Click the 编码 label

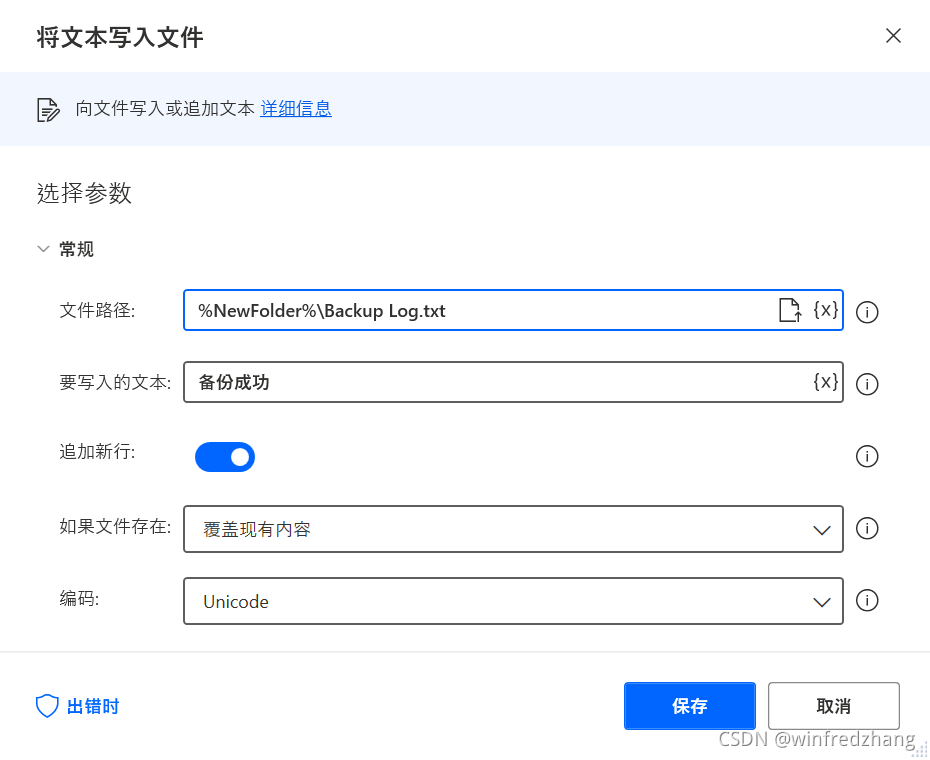coord(79,598)
